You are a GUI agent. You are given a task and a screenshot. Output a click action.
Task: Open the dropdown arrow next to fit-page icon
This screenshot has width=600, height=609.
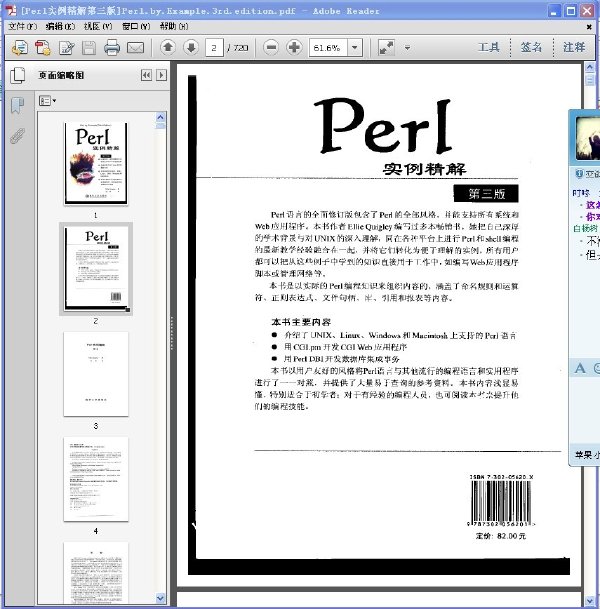(x=407, y=48)
